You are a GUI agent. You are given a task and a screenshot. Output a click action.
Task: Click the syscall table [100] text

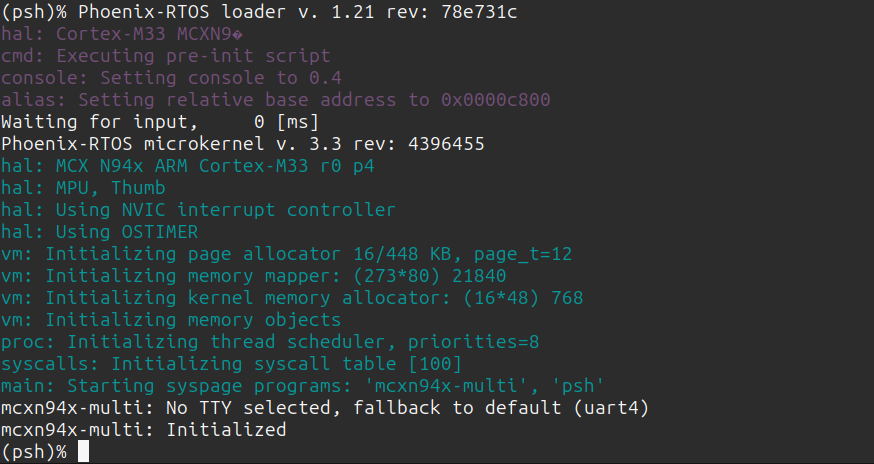pyautogui.click(x=358, y=364)
